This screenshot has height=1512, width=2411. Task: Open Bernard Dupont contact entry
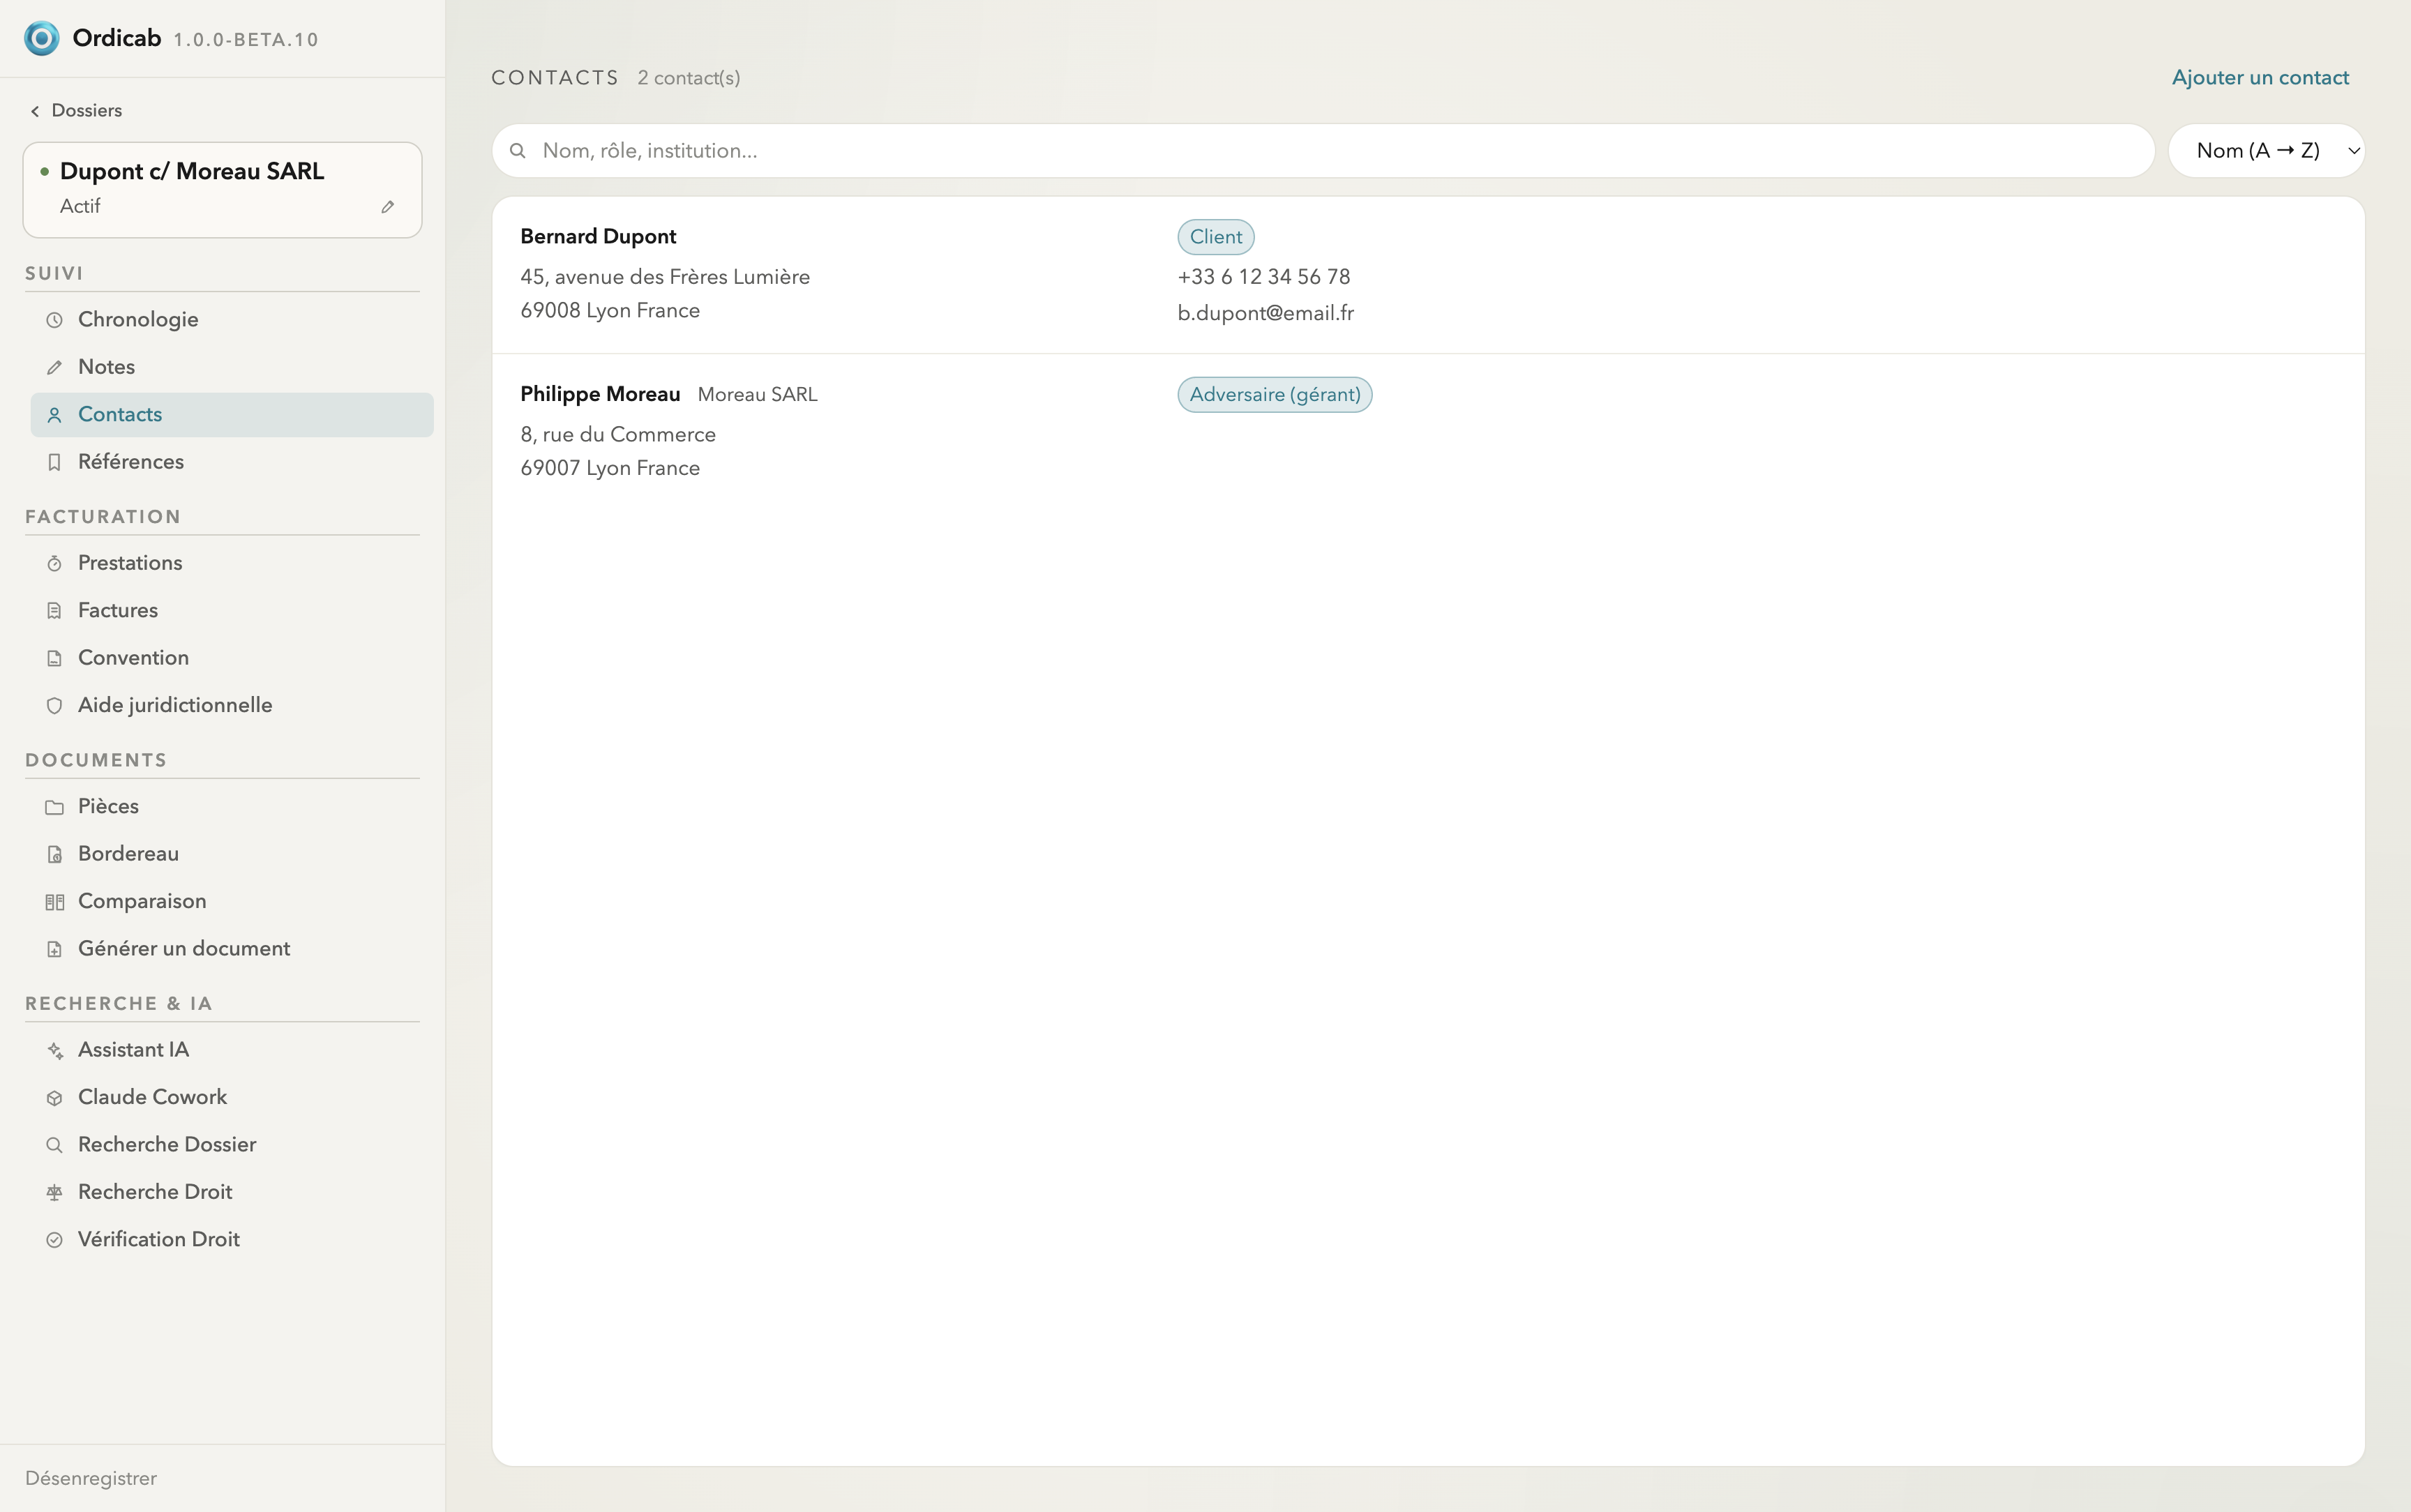(1428, 275)
